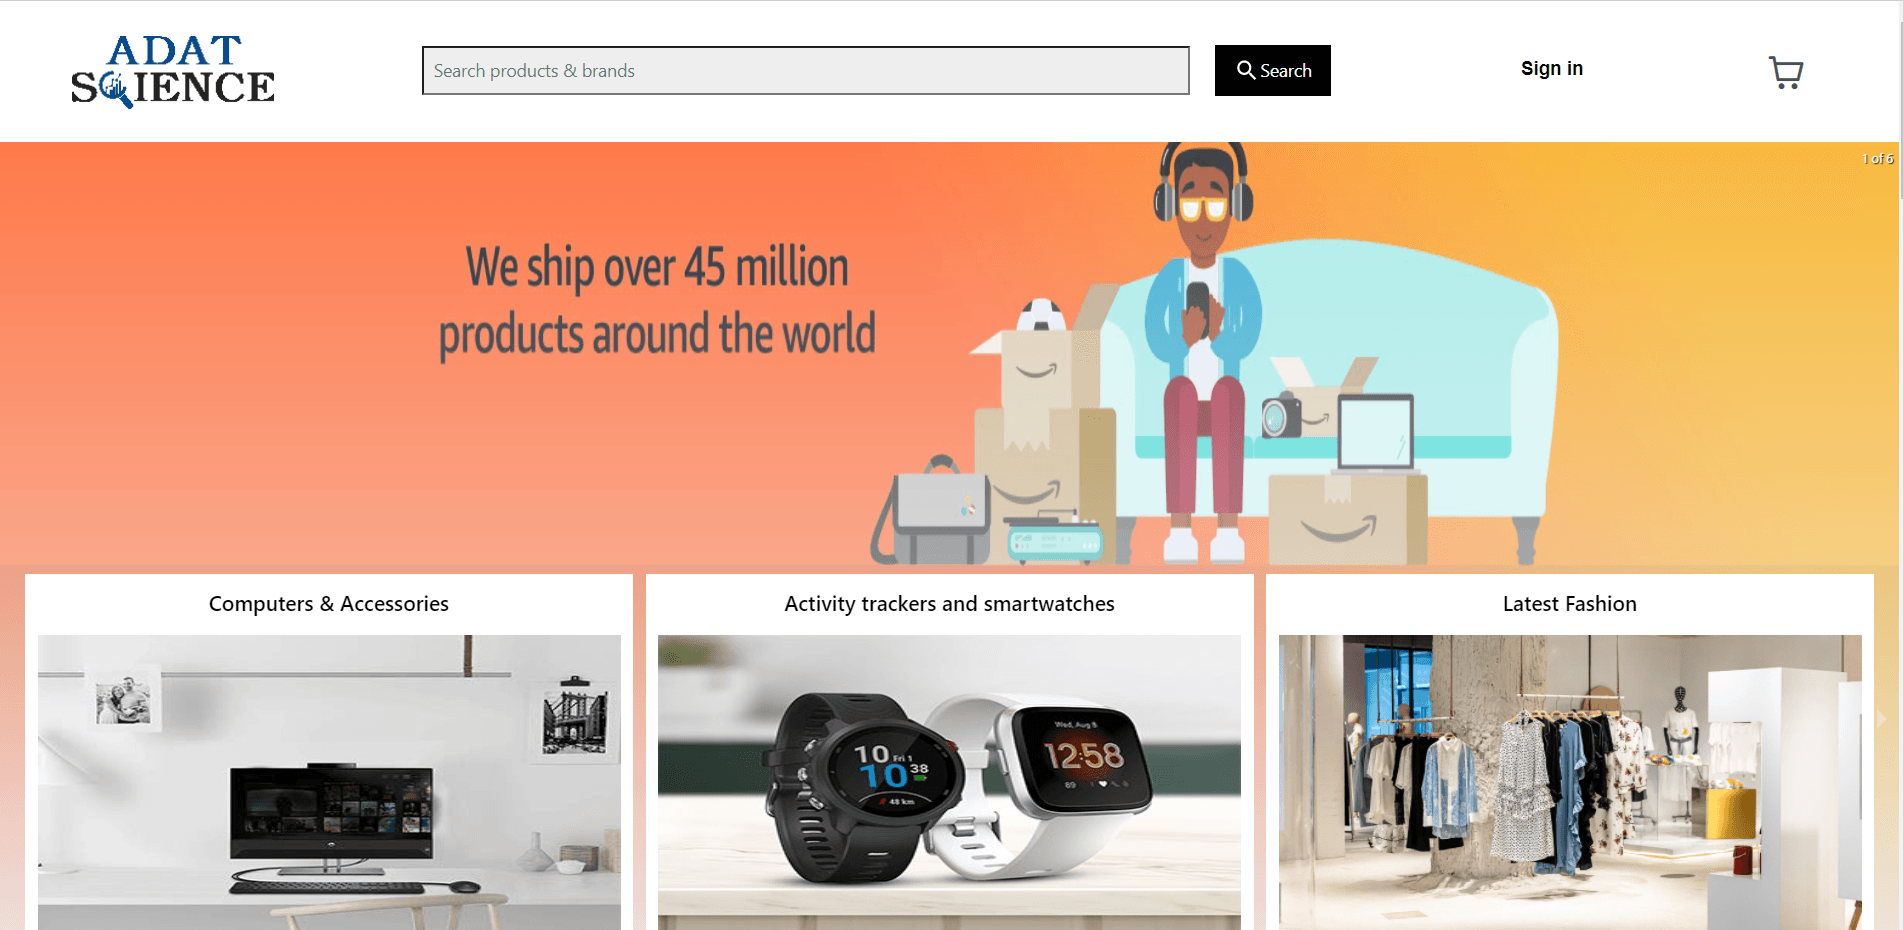The image size is (1903, 930).
Task: Click the Latest Fashion heading
Action: 1569,604
